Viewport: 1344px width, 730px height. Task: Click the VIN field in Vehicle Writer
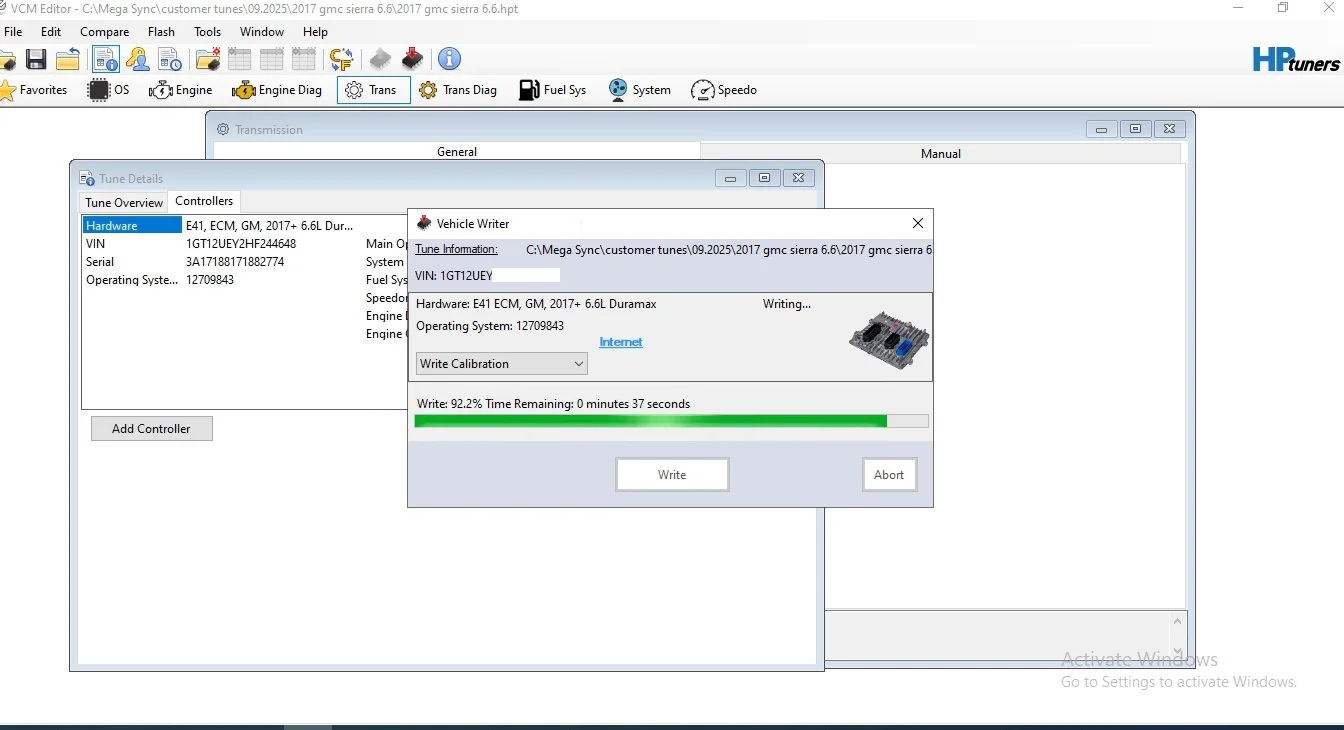pyautogui.click(x=487, y=275)
